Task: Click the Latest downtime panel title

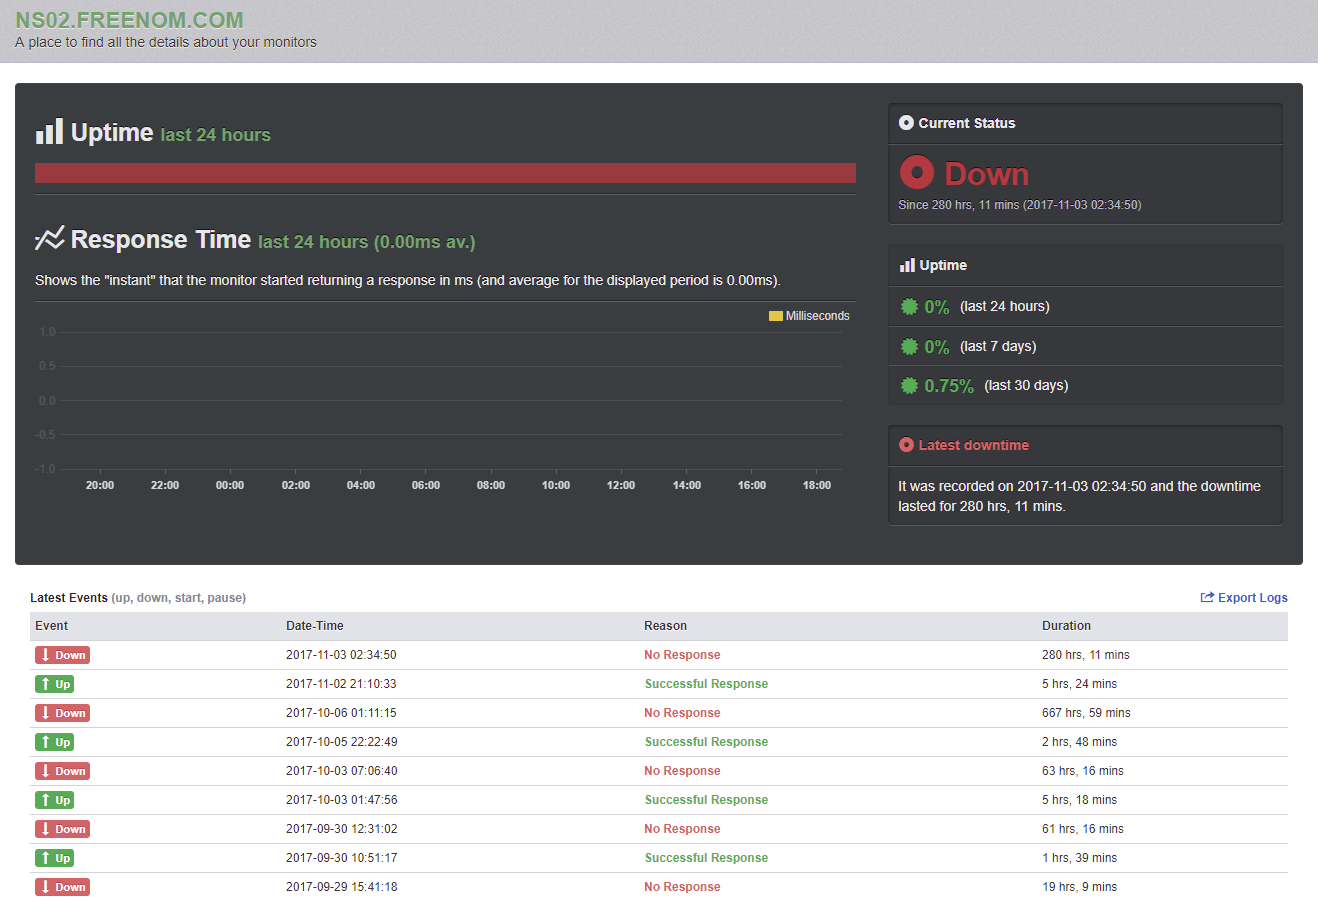Action: pos(973,445)
